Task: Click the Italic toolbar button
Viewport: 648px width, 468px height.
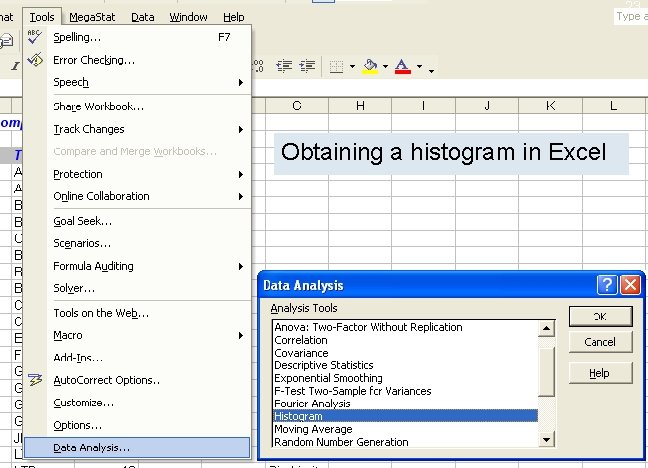Action: point(15,66)
